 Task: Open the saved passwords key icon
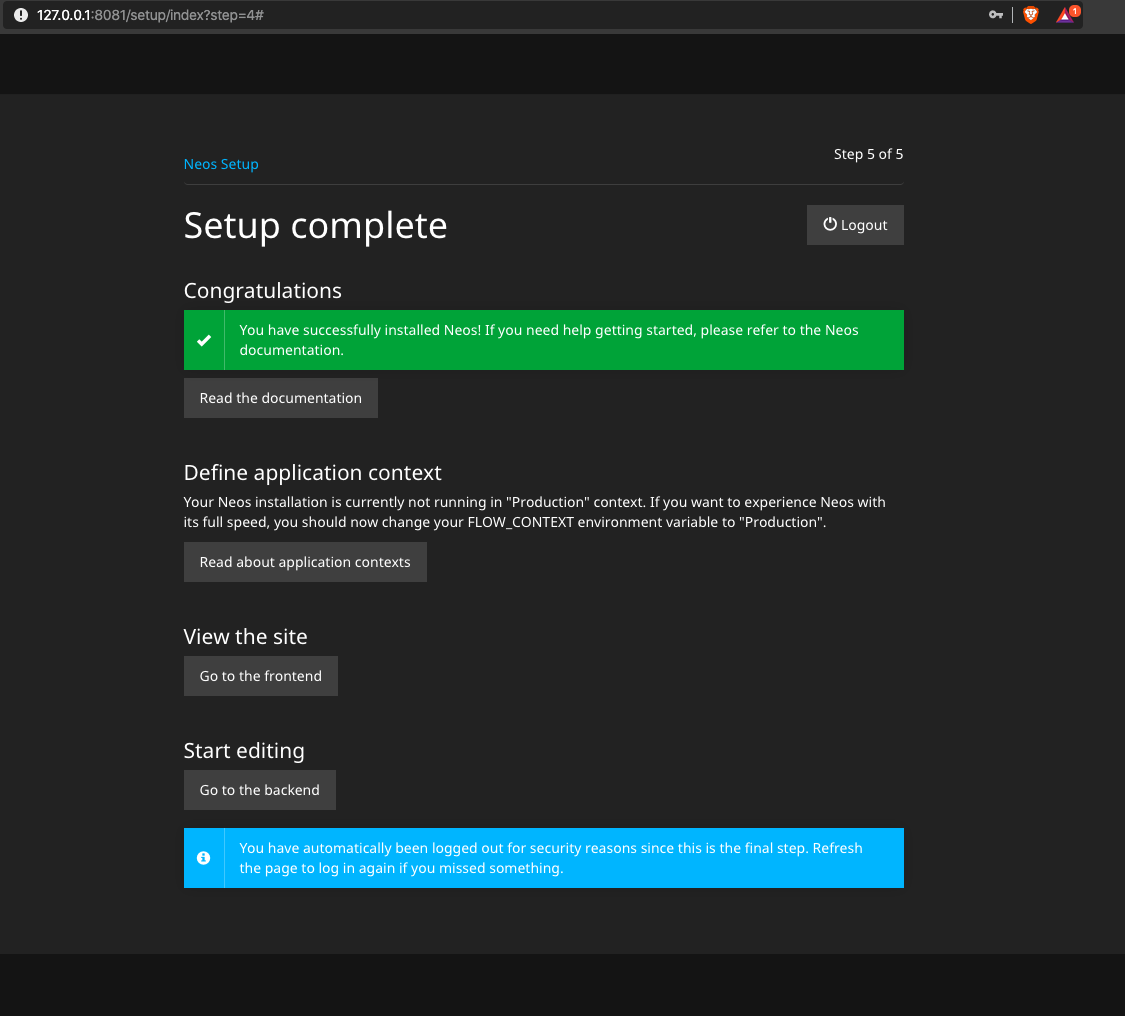(x=996, y=14)
